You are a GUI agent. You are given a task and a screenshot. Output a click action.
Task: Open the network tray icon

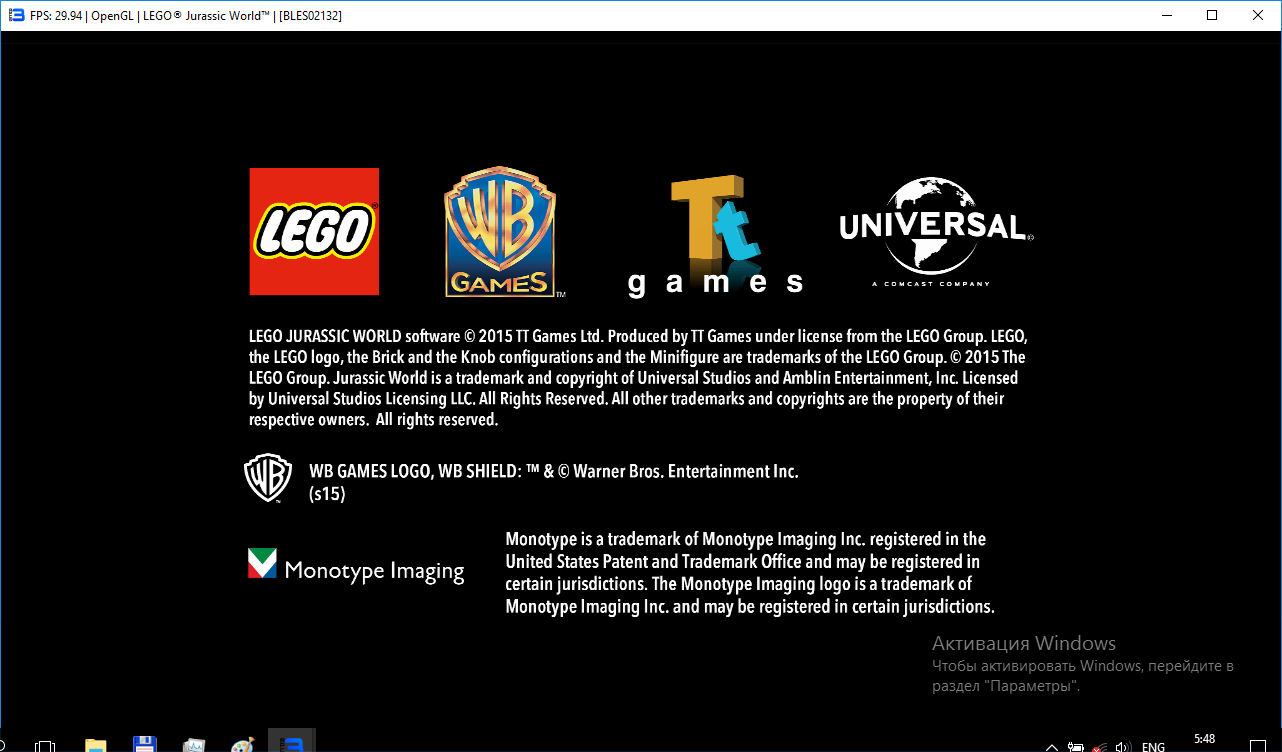(x=1100, y=746)
